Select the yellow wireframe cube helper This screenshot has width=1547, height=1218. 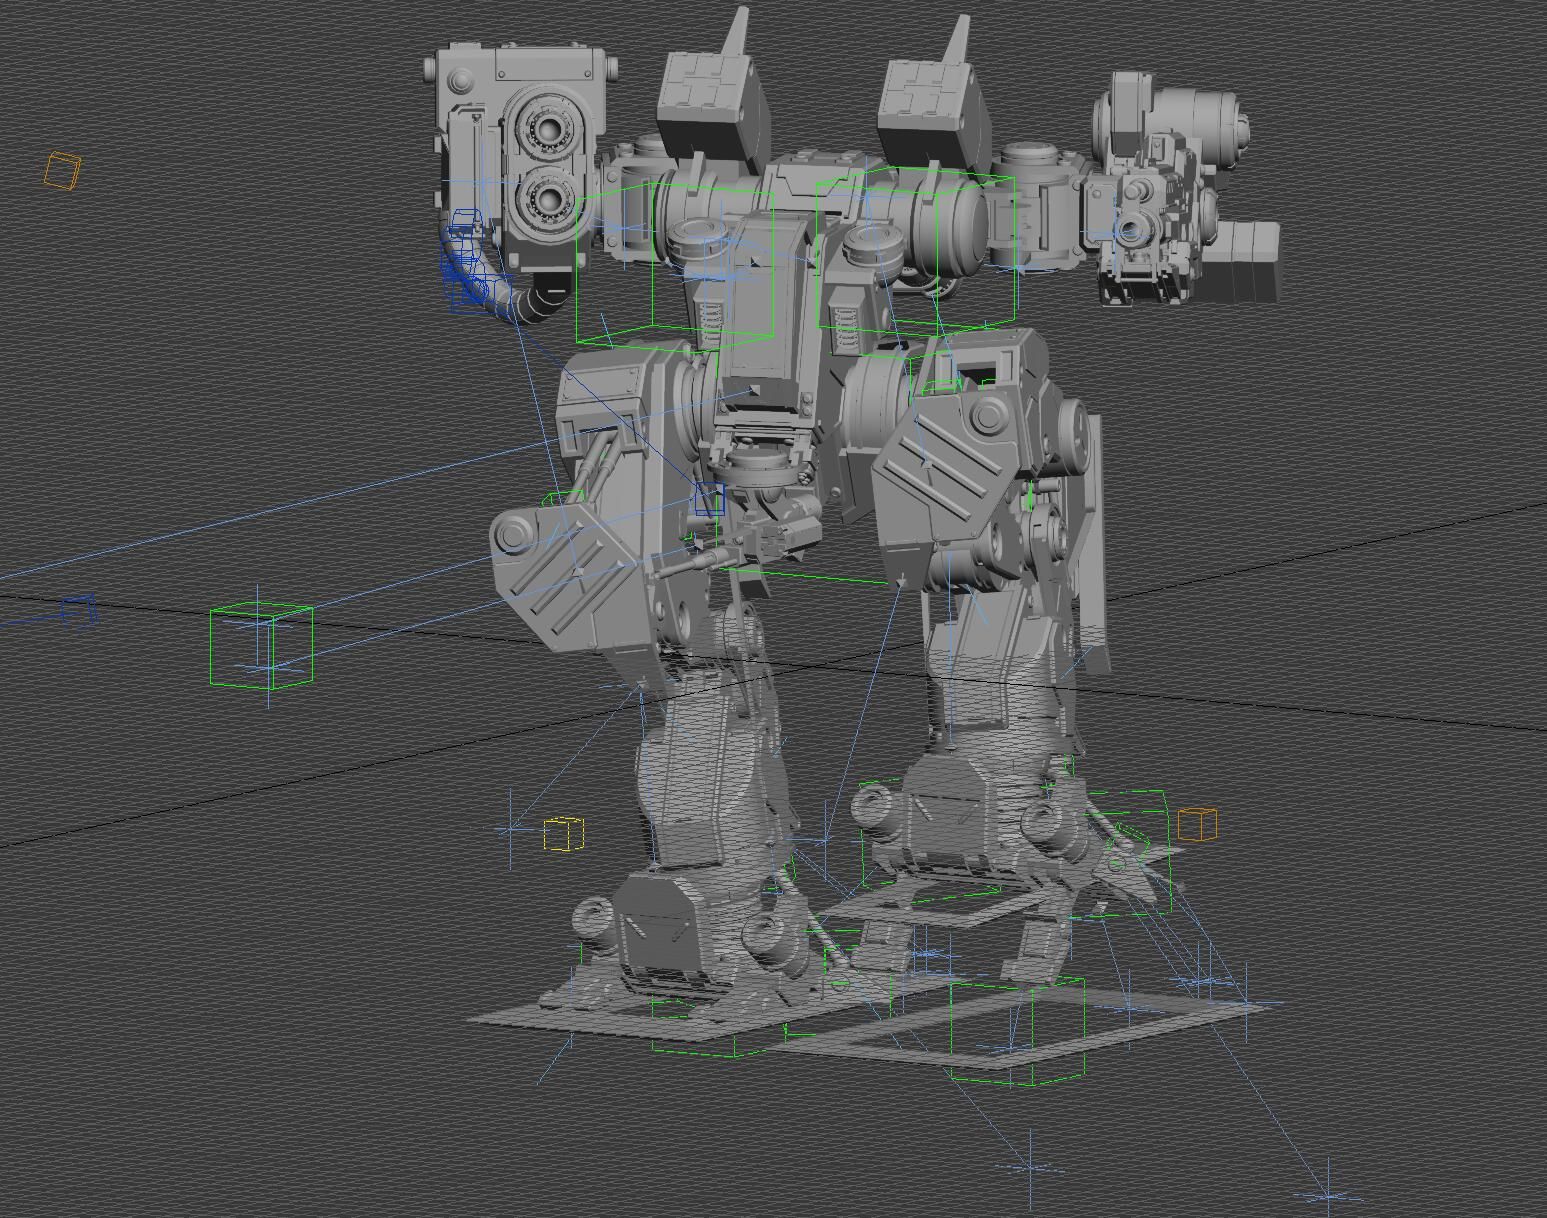[564, 834]
